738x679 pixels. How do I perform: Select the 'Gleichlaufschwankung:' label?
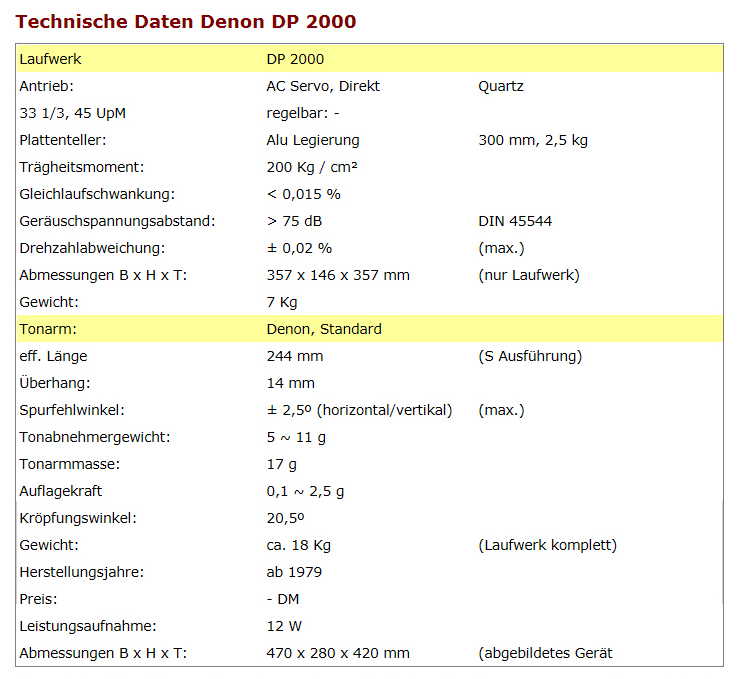click(97, 194)
